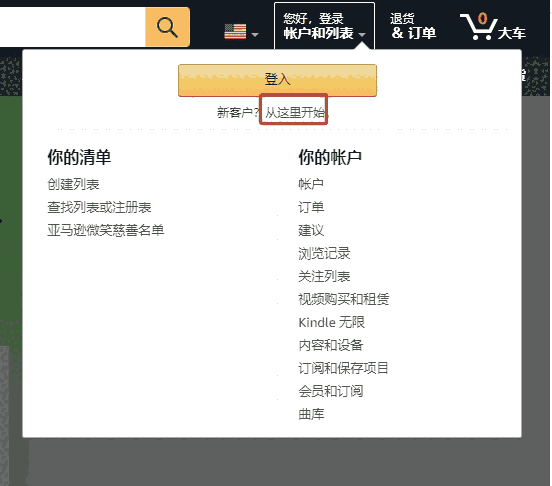Expand the arrow next to US flag
552x486 pixels.
(255, 34)
